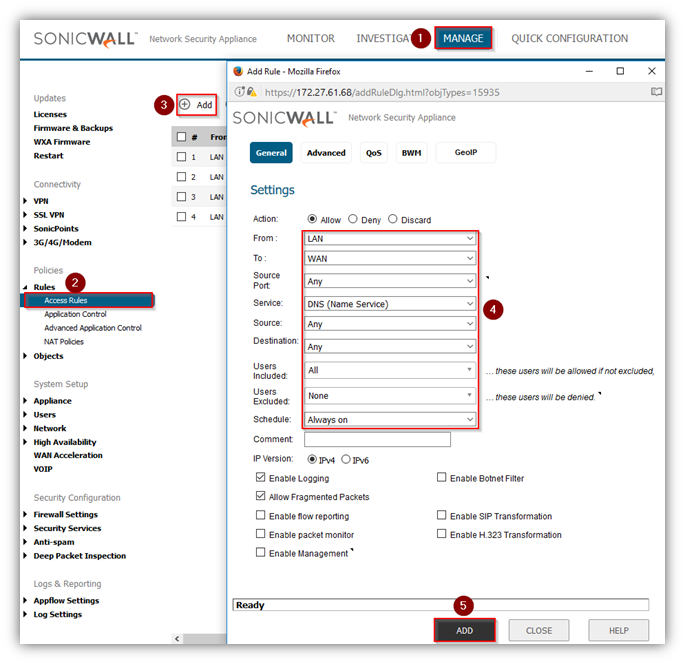The image size is (685, 664).
Task: Open the Users Included dropdown
Action: point(390,370)
